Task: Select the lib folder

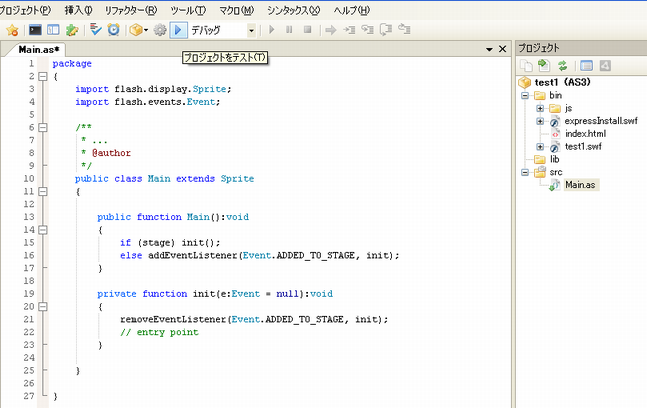Action: coord(555,159)
